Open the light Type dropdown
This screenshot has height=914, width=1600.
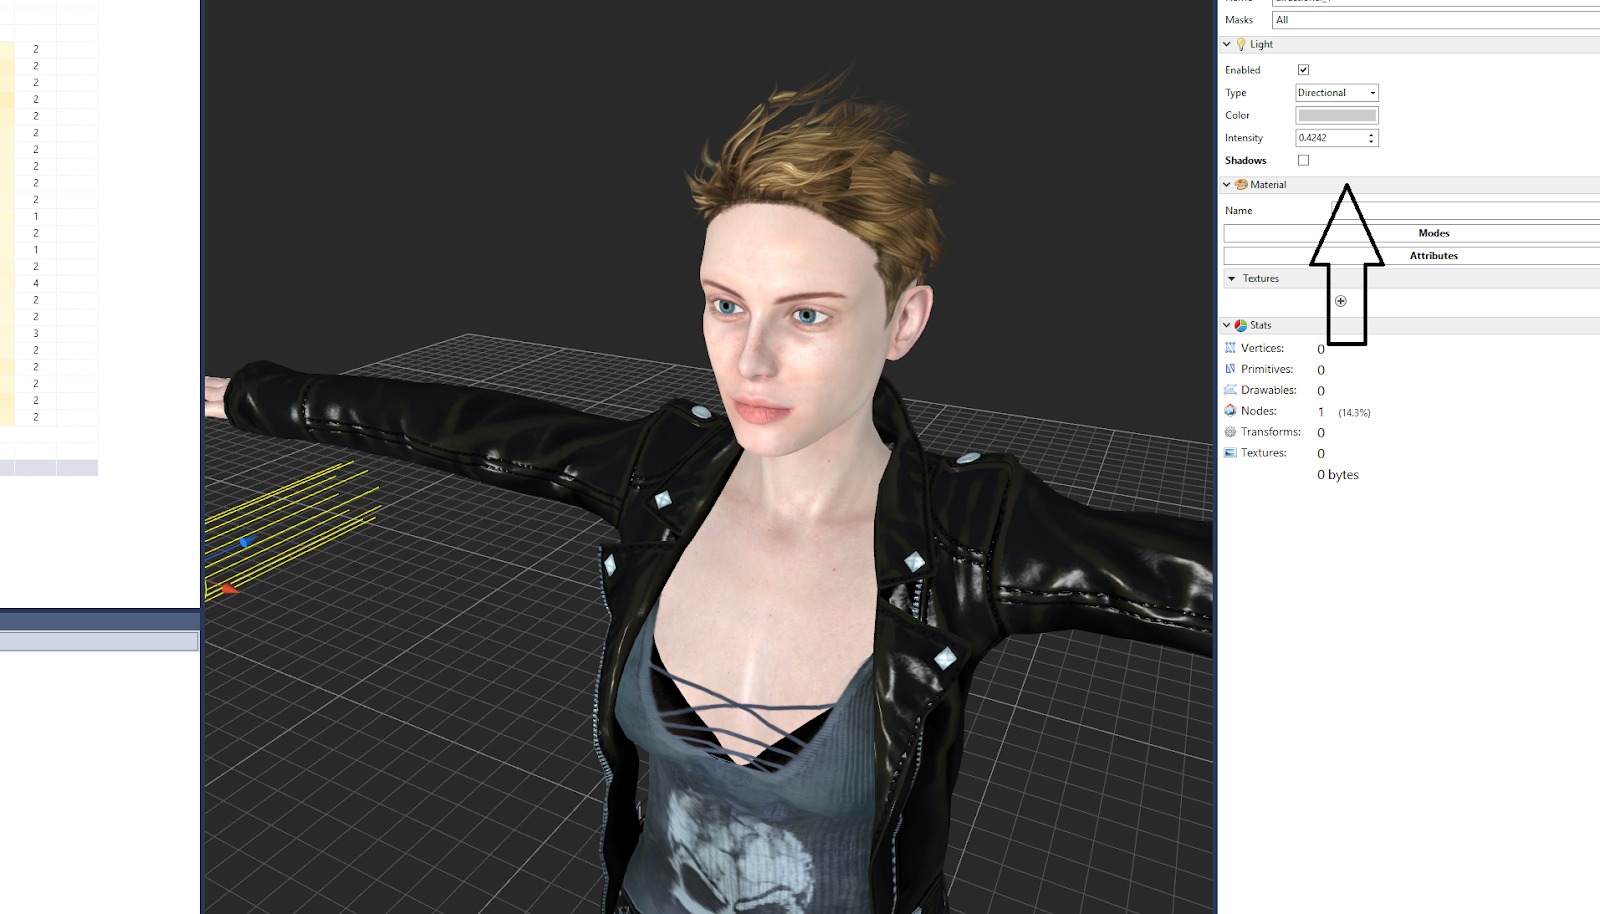(x=1337, y=93)
